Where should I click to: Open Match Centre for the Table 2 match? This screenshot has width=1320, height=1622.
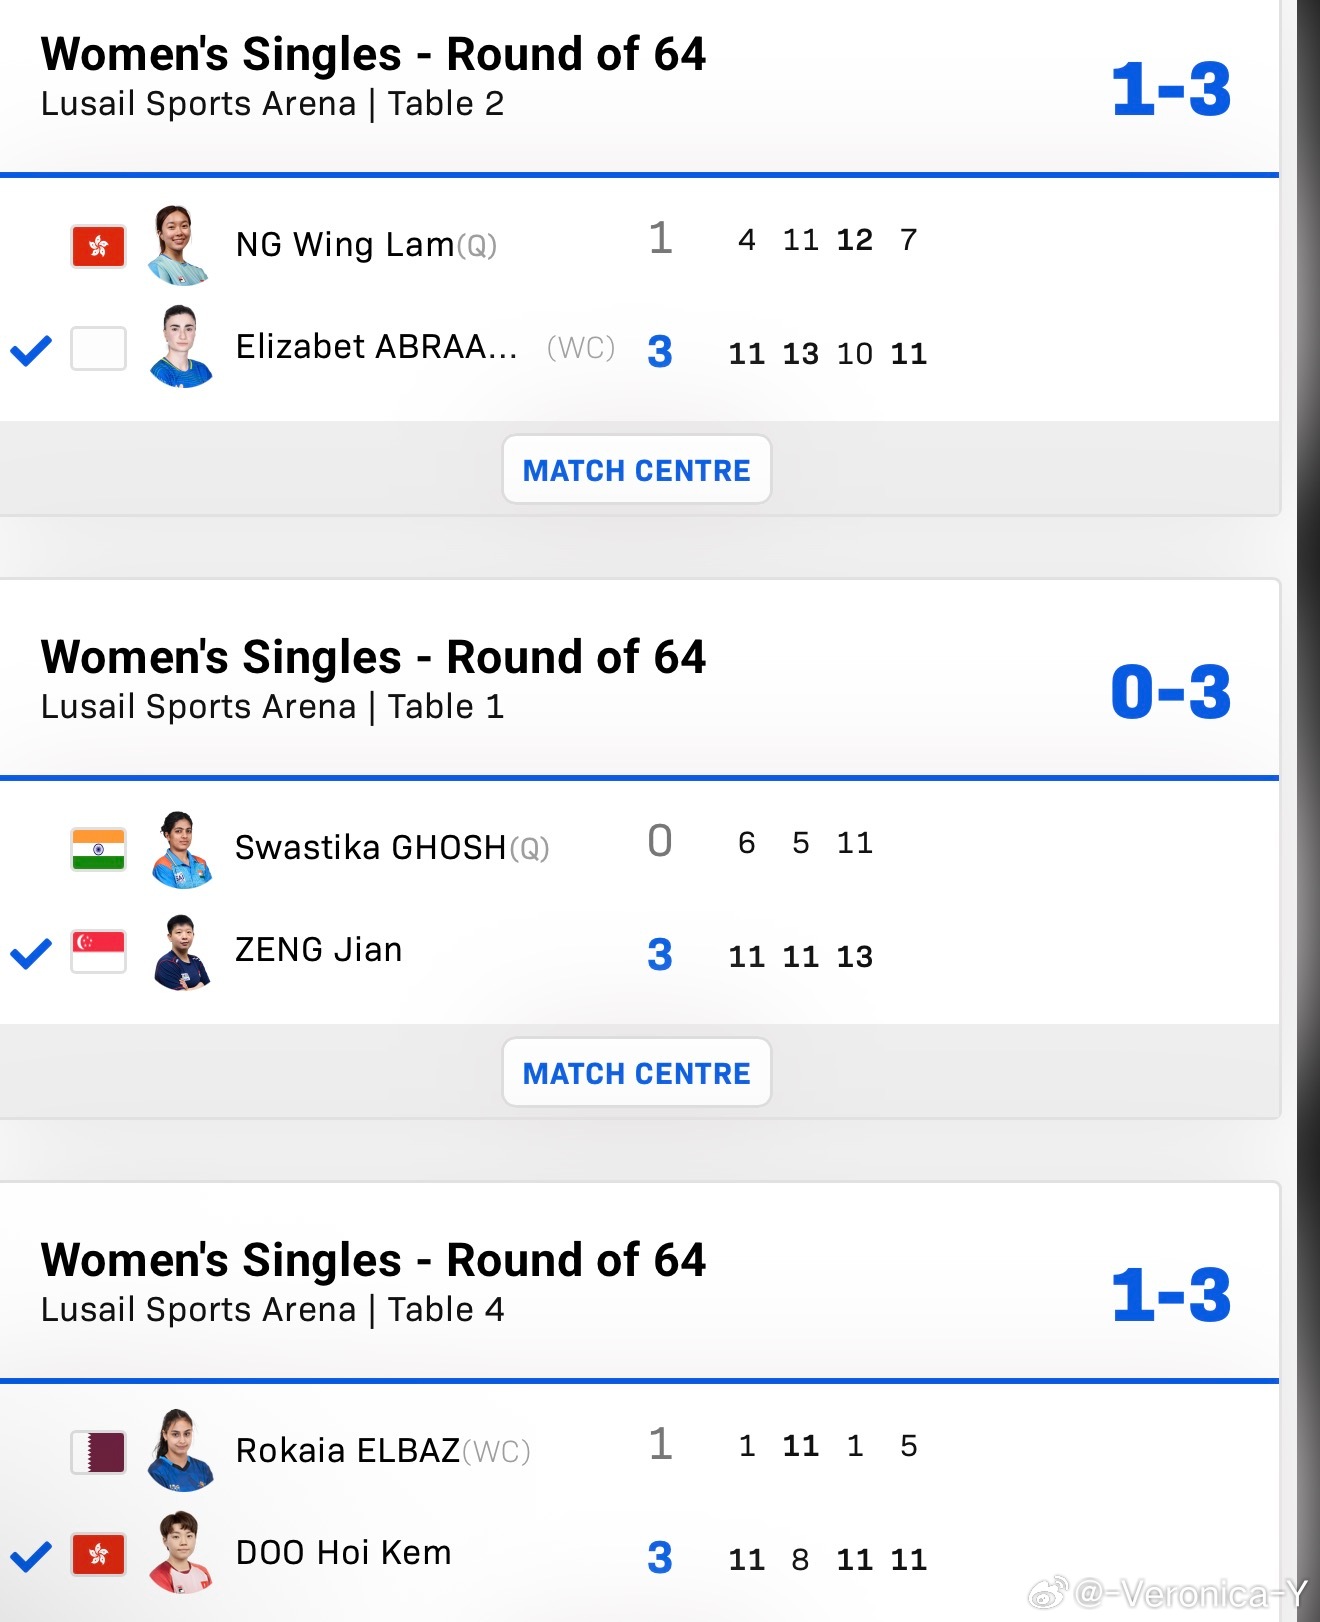[636, 470]
